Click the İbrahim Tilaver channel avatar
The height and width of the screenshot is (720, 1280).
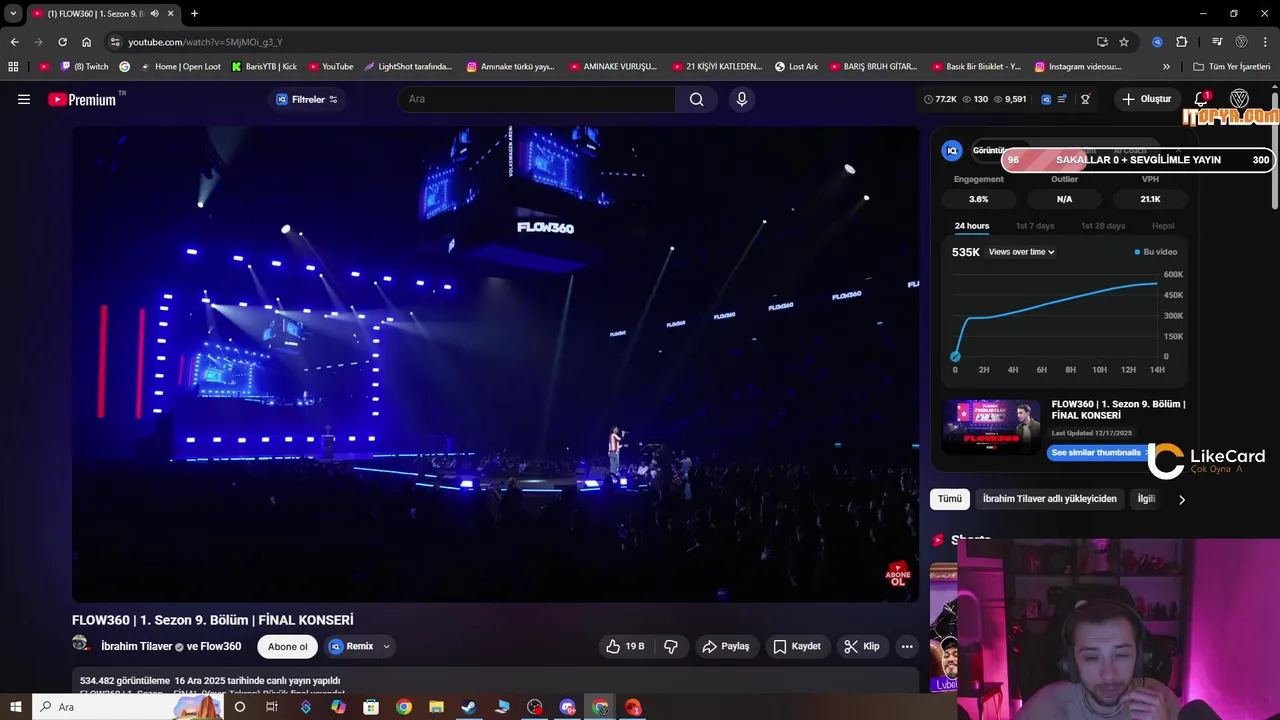[81, 645]
